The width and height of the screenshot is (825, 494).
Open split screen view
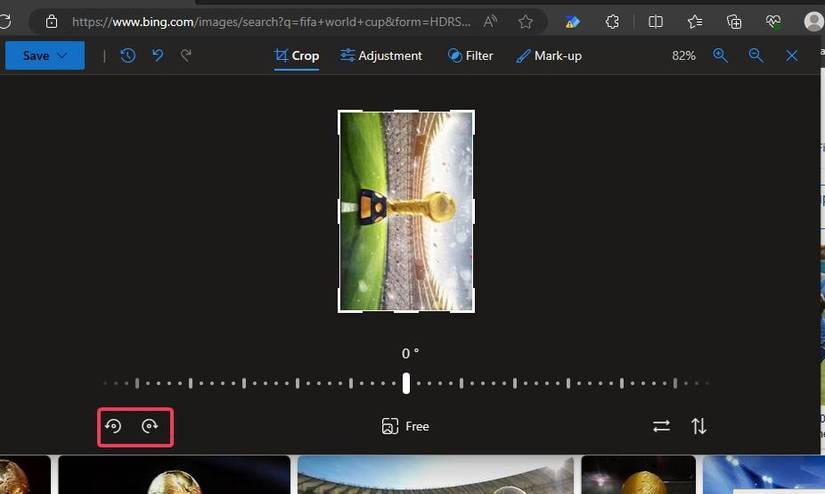pos(655,22)
